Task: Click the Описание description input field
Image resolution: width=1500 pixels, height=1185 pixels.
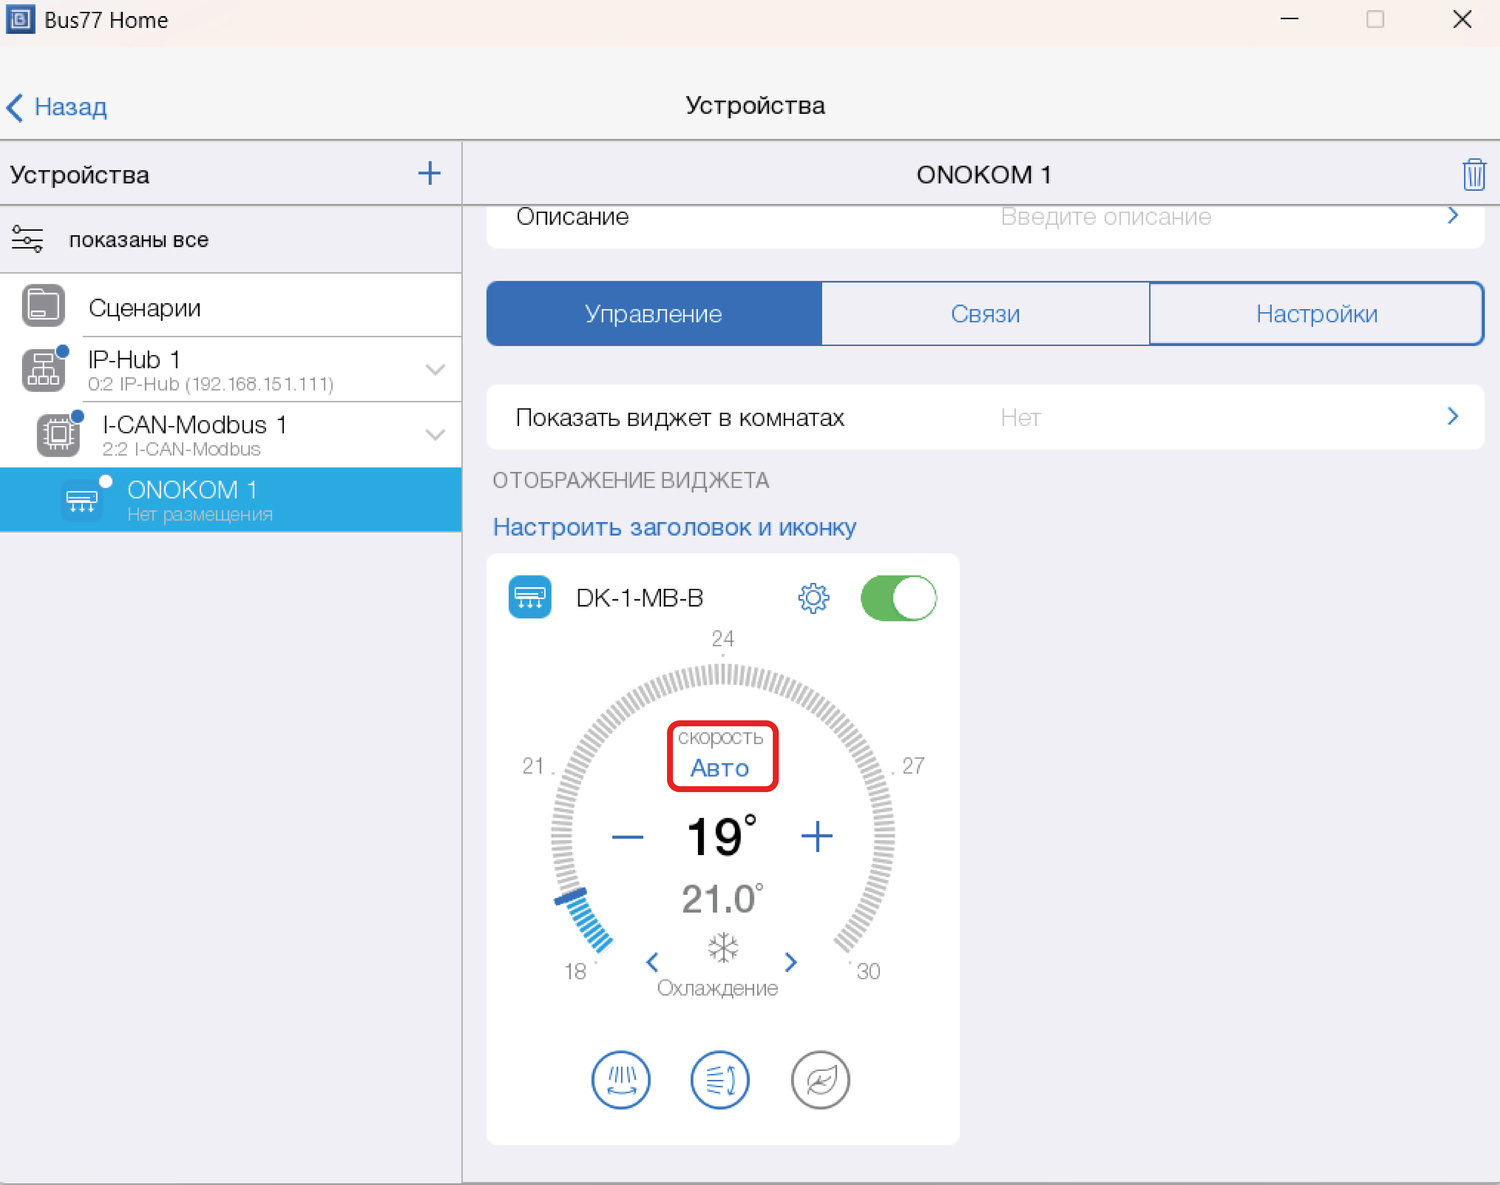Action: [x=1105, y=218]
